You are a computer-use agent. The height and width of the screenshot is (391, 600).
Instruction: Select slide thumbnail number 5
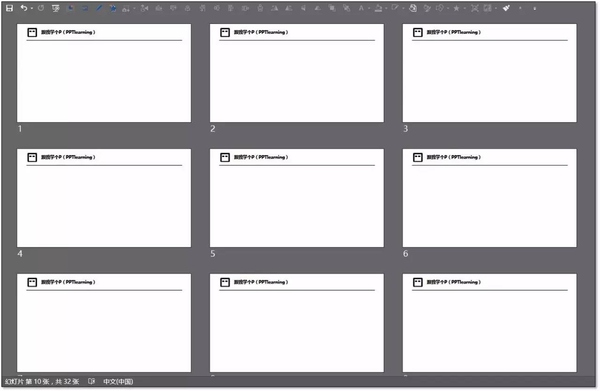click(297, 198)
